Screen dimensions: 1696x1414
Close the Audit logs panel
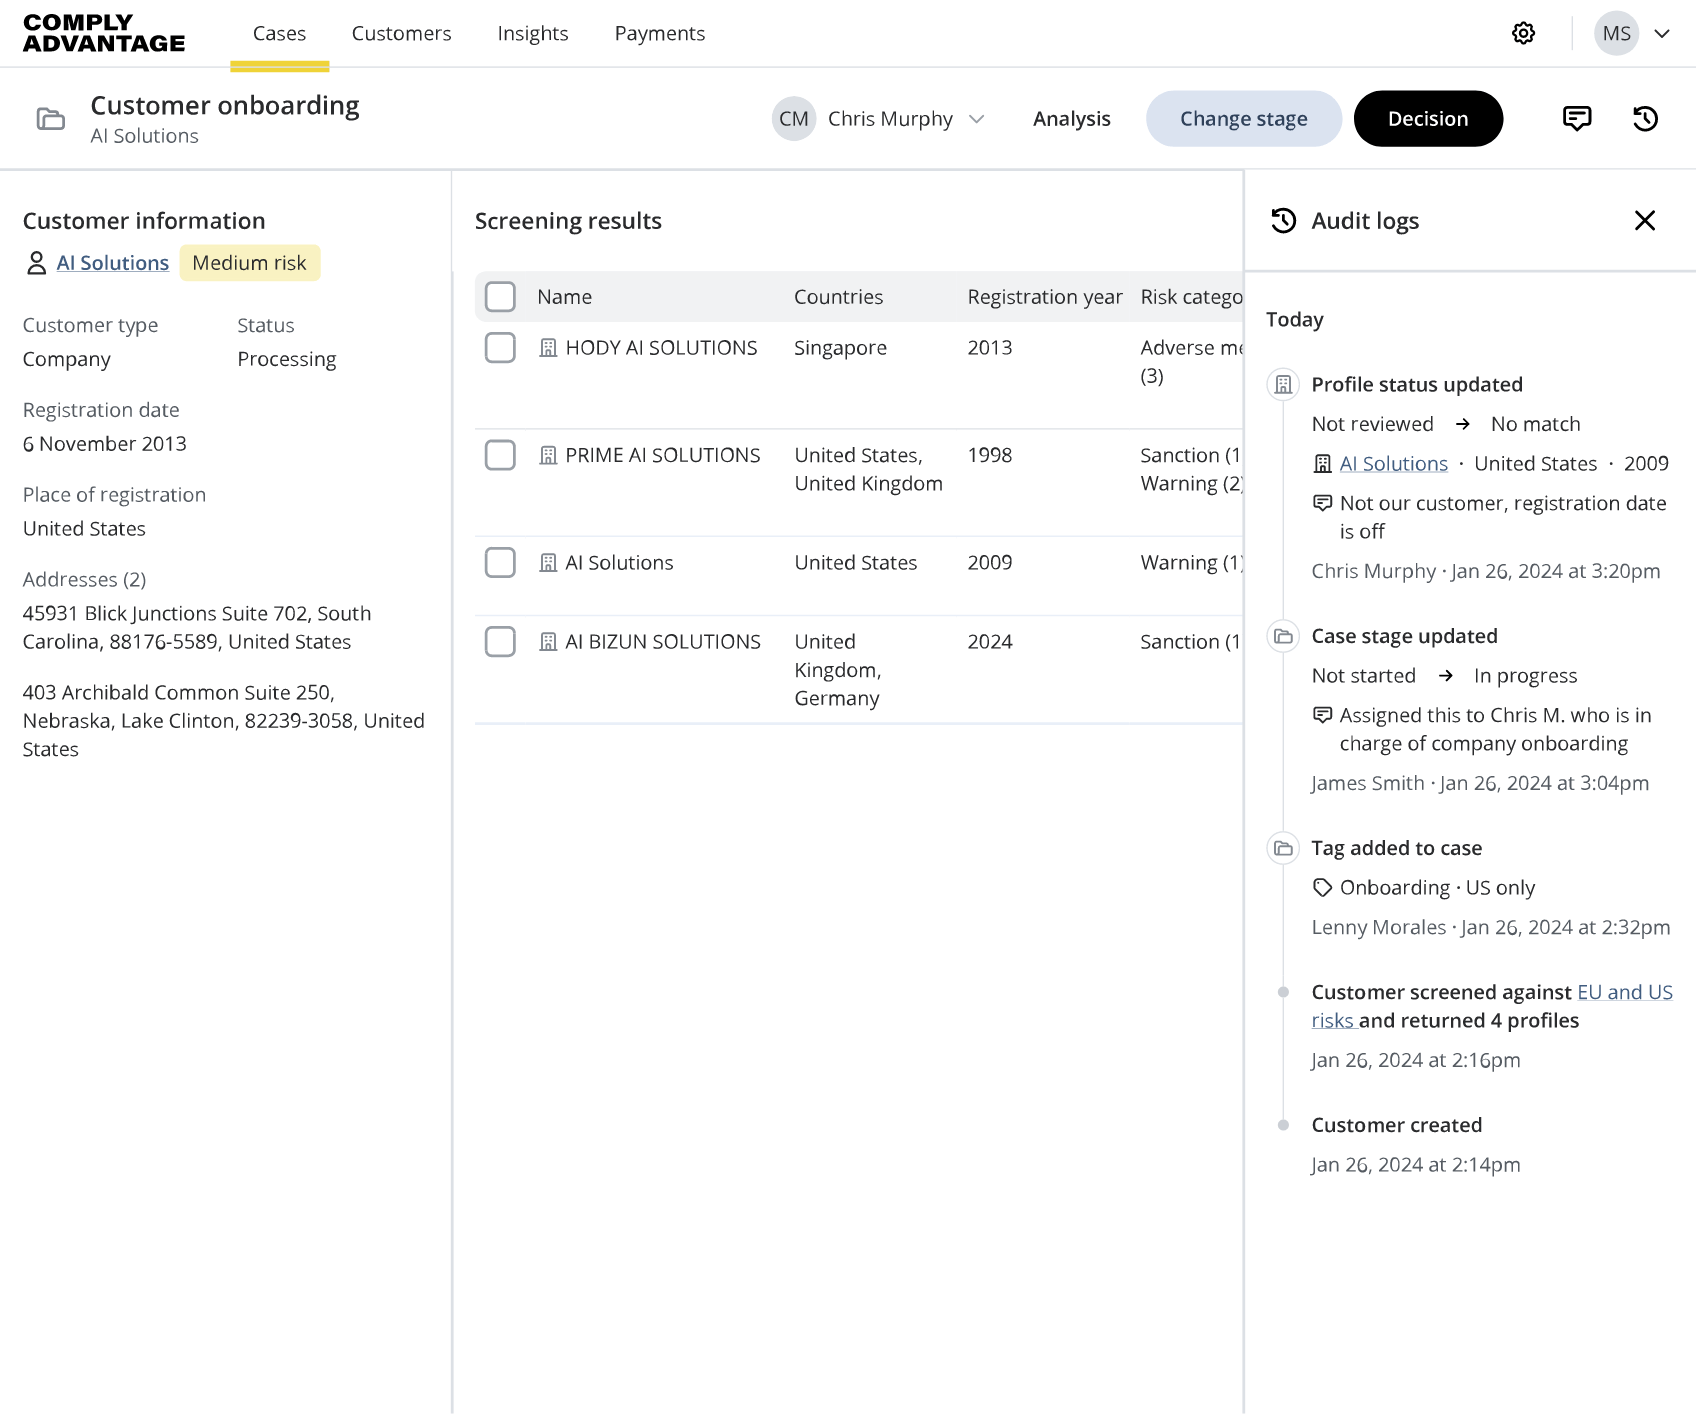[x=1644, y=221]
